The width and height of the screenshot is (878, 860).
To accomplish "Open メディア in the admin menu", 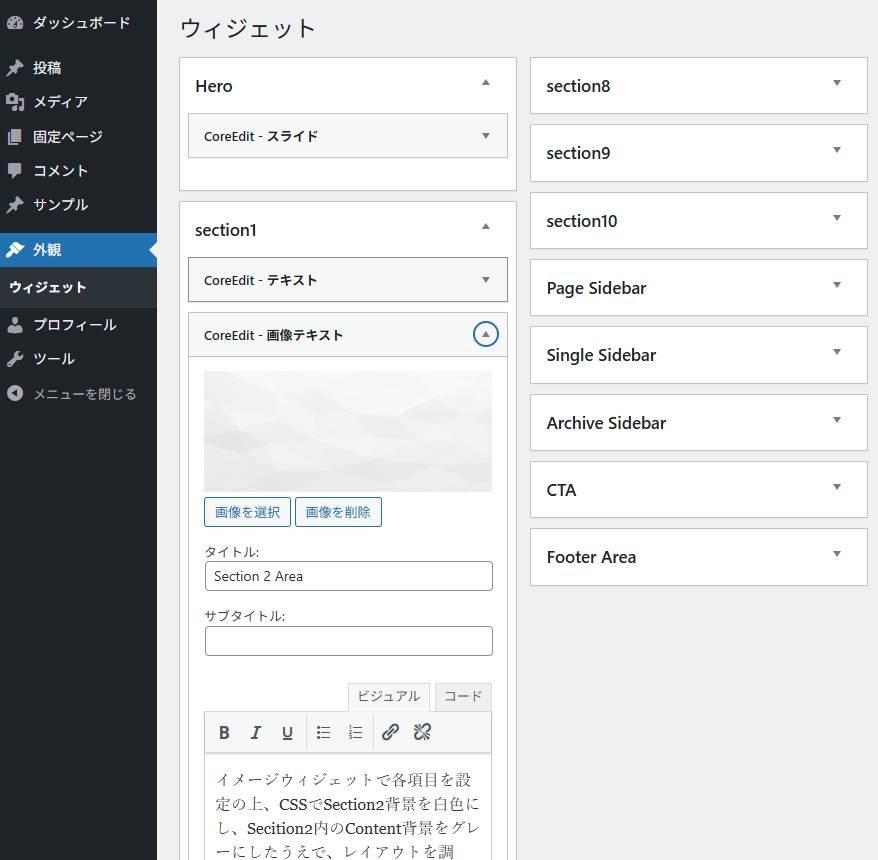I will point(60,102).
